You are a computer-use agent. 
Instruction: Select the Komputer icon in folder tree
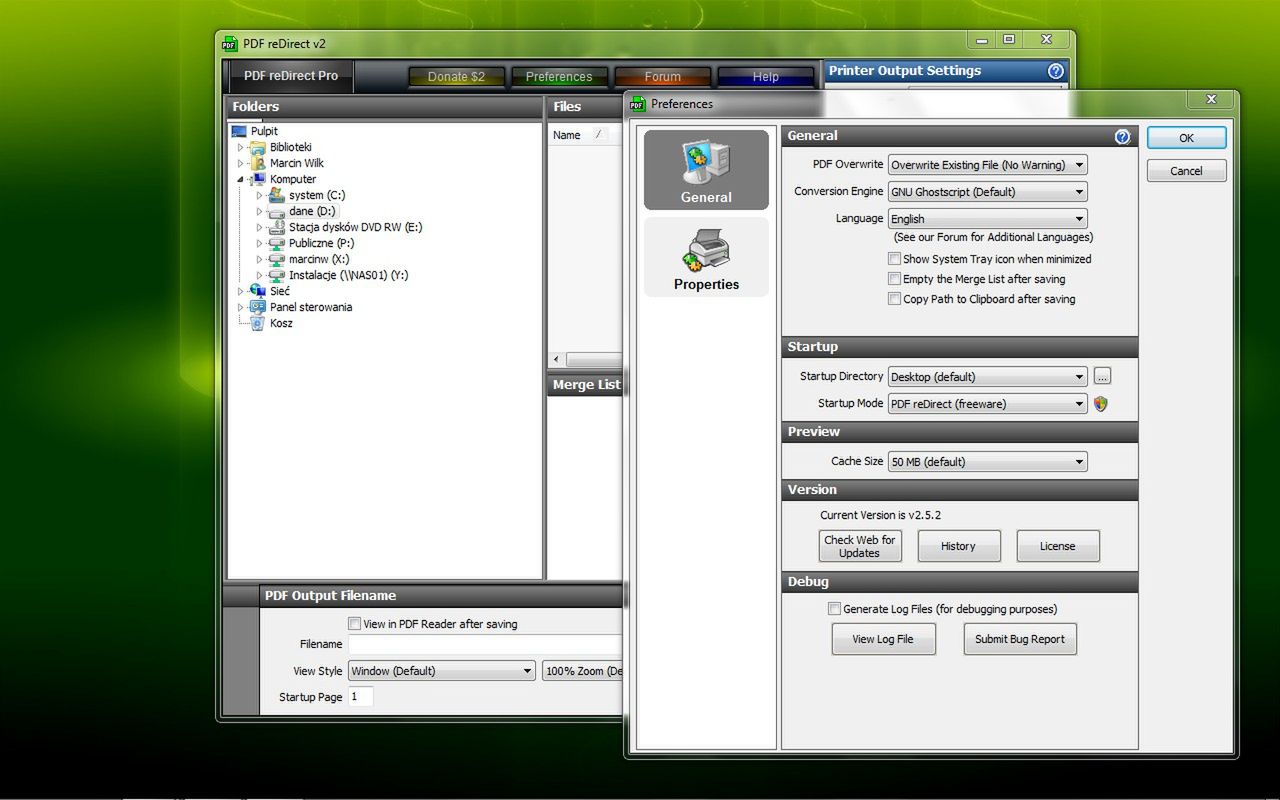click(x=258, y=179)
